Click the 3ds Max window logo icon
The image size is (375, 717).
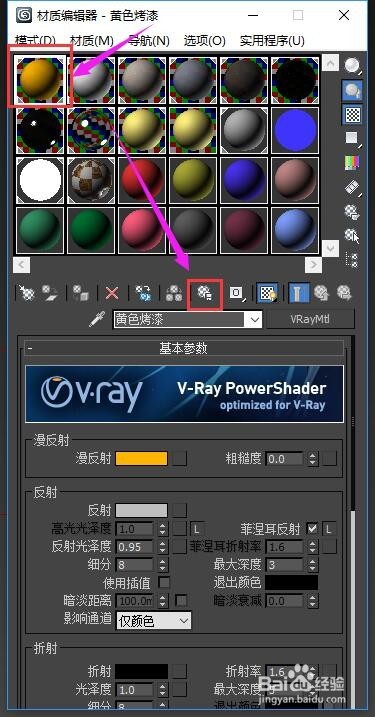[23, 15]
